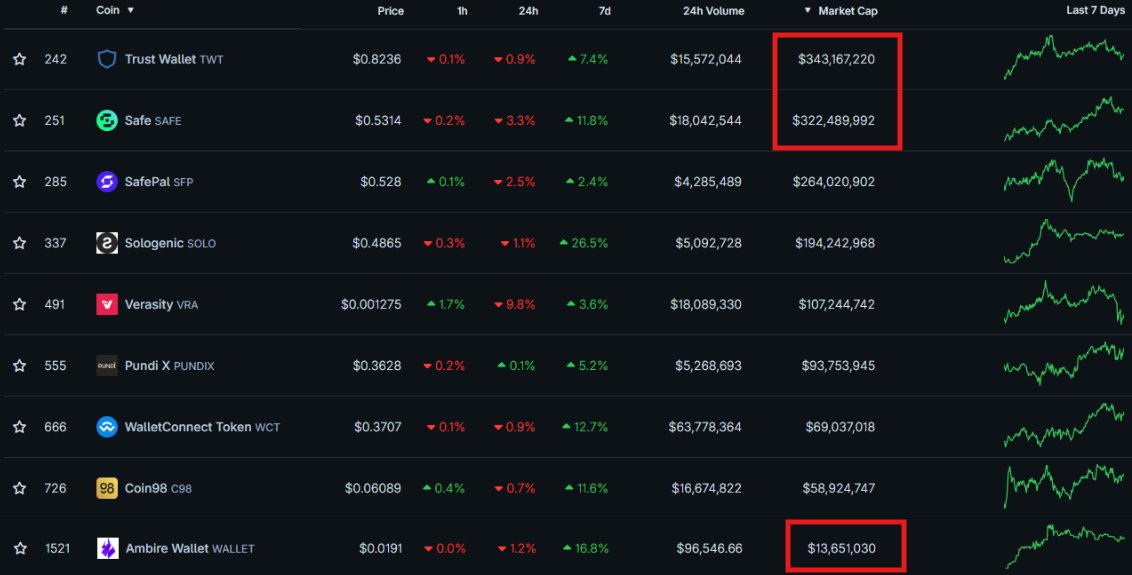Open the Coin98 C98 link
This screenshot has height=575, width=1132.
[158, 488]
